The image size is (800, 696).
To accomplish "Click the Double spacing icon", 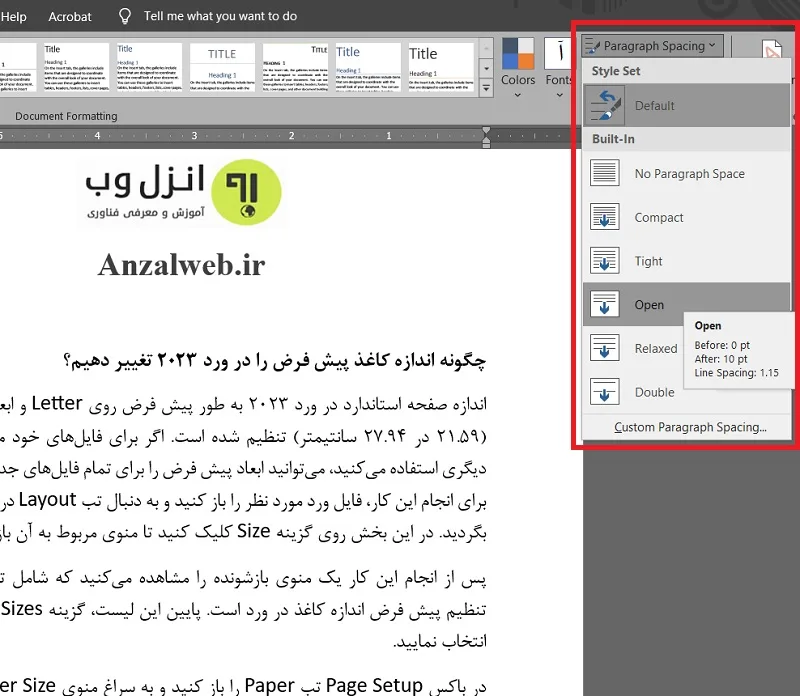I will coord(605,392).
